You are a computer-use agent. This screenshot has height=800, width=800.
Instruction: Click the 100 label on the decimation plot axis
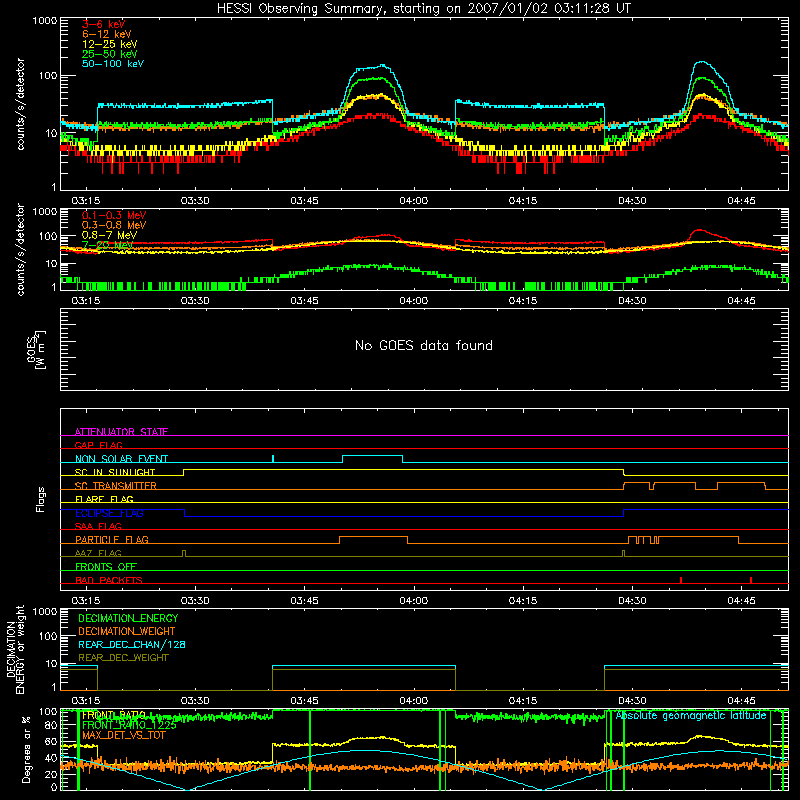click(x=48, y=636)
